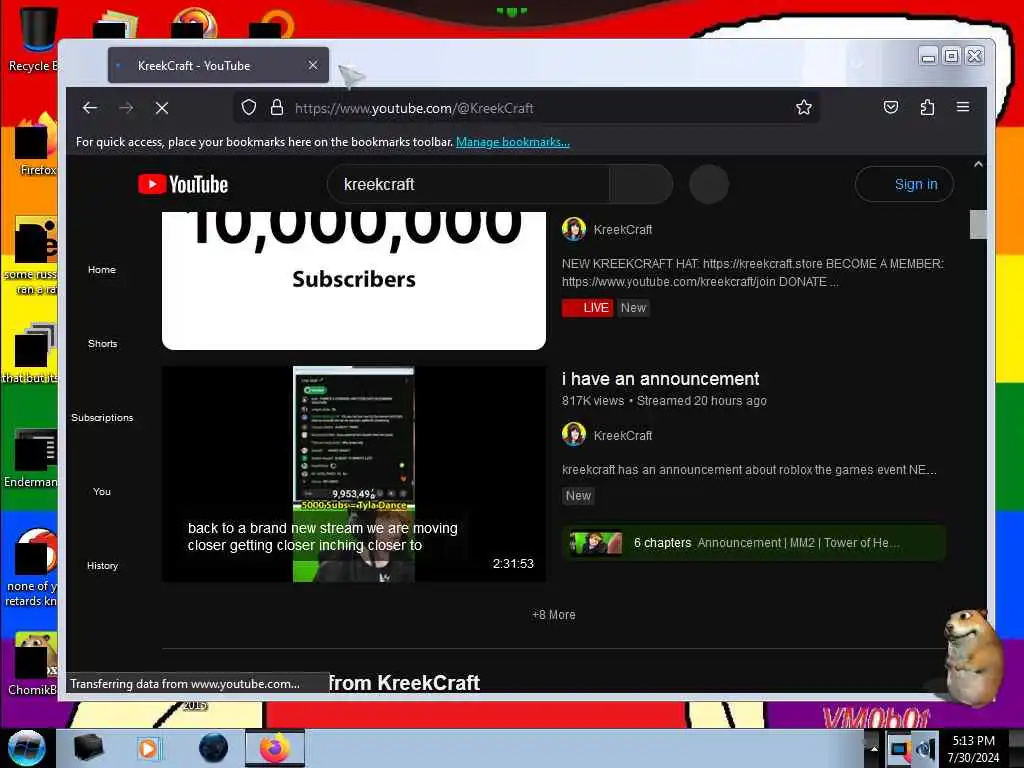Go back using browser back arrow

click(x=90, y=108)
